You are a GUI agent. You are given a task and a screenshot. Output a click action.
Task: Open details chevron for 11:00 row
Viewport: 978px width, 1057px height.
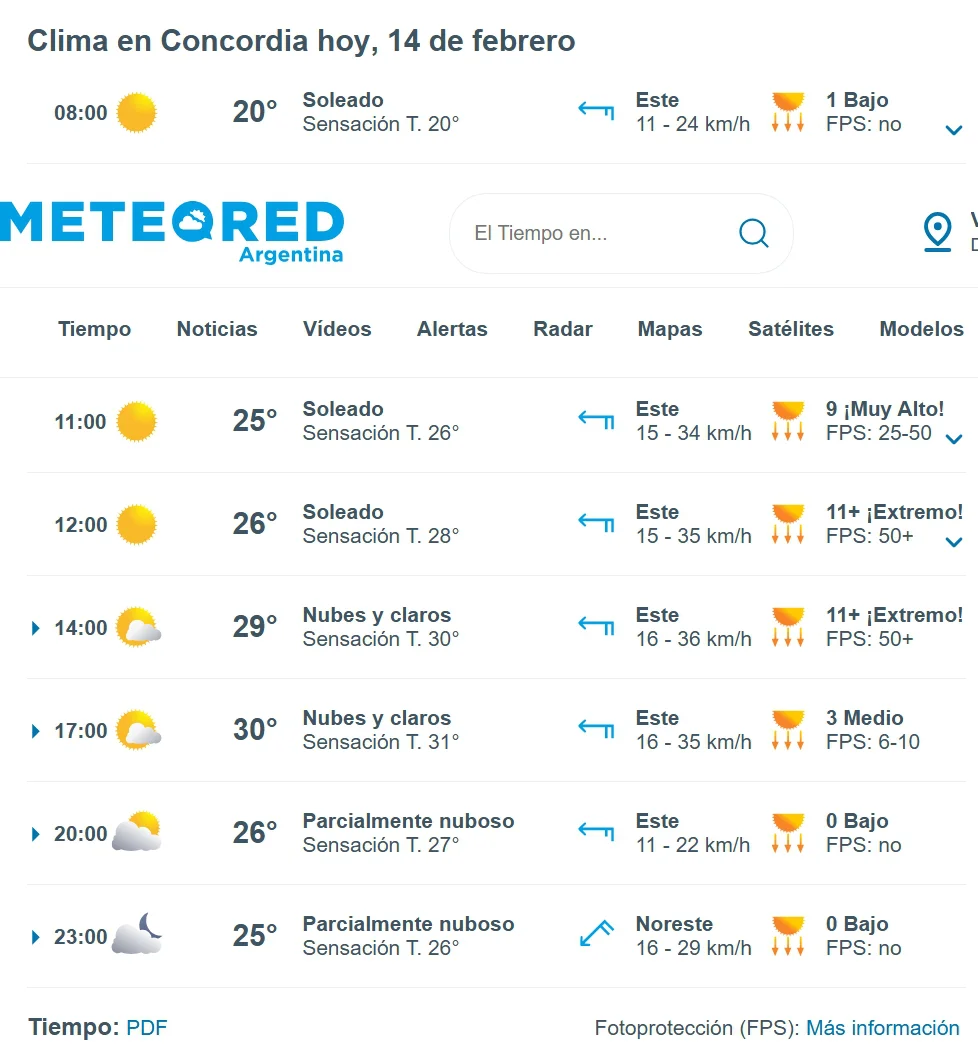pyautogui.click(x=954, y=439)
